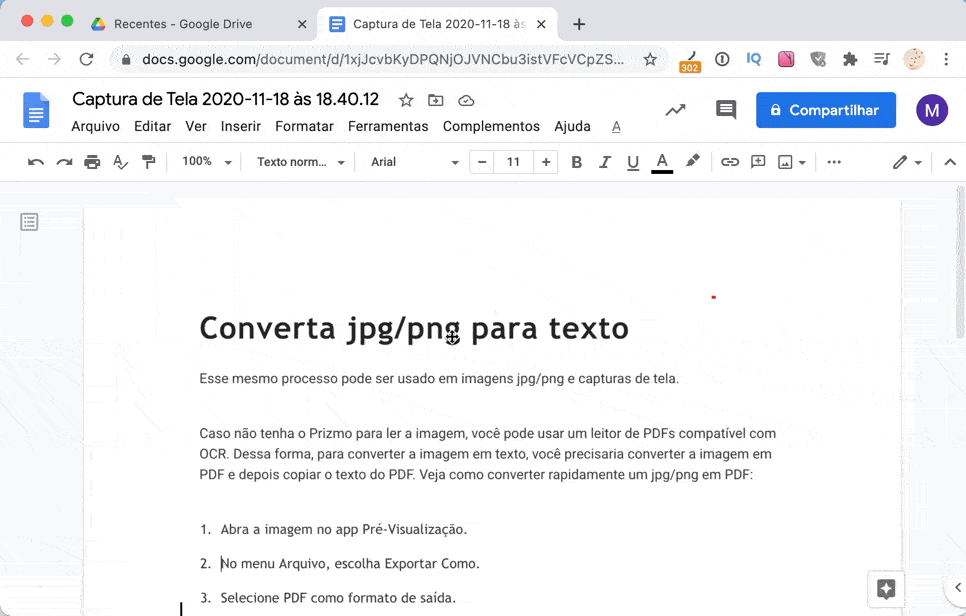Open the Texto normal style dropdown
This screenshot has height=616, width=966.
[x=301, y=162]
